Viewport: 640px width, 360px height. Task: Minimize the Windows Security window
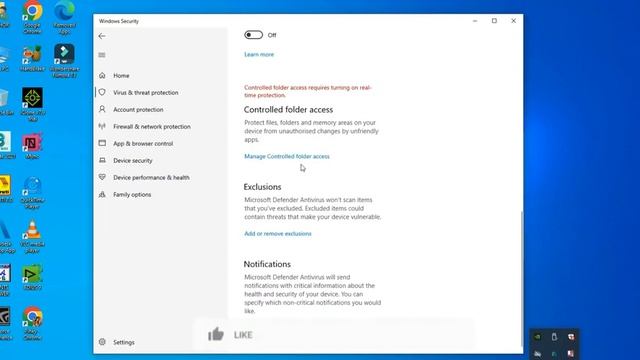(x=475, y=21)
